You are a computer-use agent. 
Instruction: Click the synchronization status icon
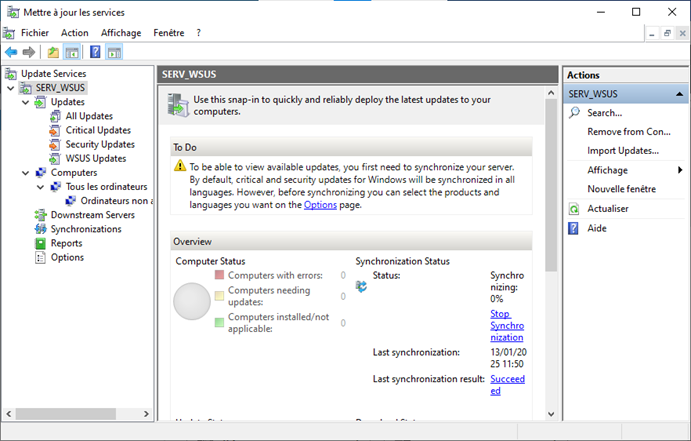(x=361, y=286)
